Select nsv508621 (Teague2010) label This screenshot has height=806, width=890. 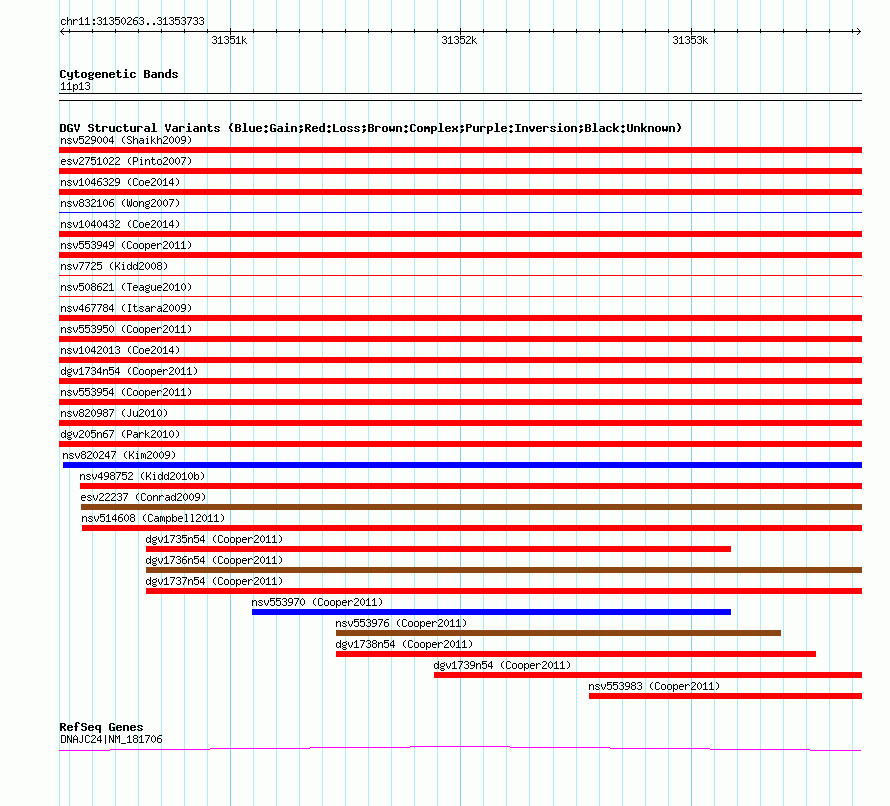click(x=126, y=287)
